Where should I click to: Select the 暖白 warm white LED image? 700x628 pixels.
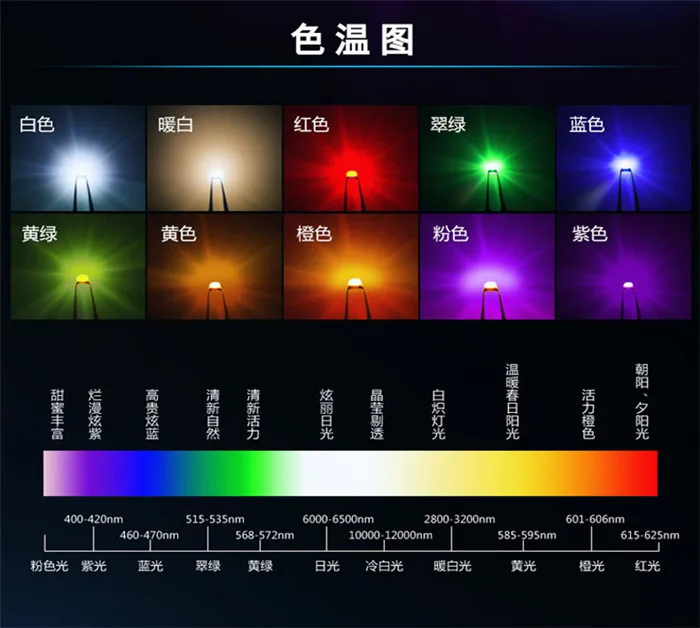click(214, 158)
